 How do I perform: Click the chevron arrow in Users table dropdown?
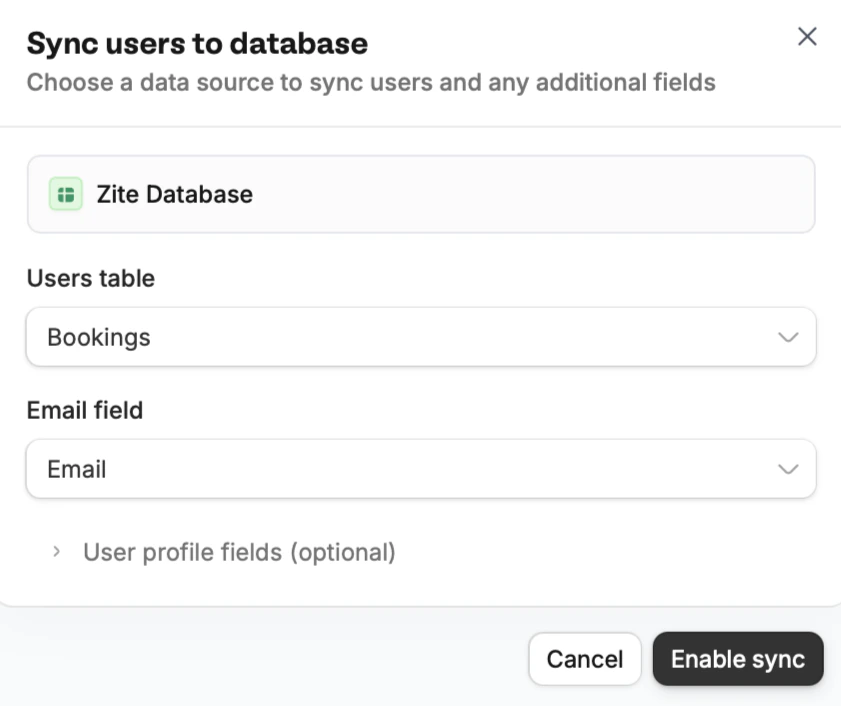[x=788, y=337]
